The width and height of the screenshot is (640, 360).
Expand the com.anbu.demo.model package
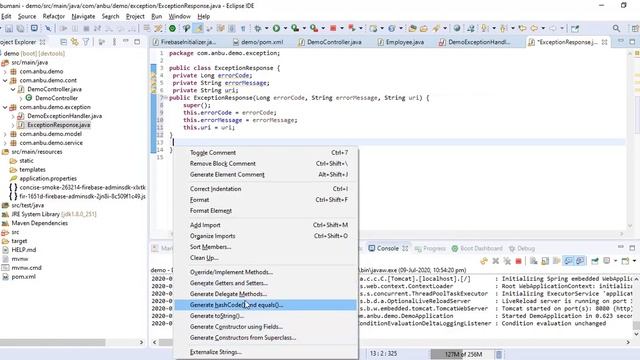(x=5, y=134)
